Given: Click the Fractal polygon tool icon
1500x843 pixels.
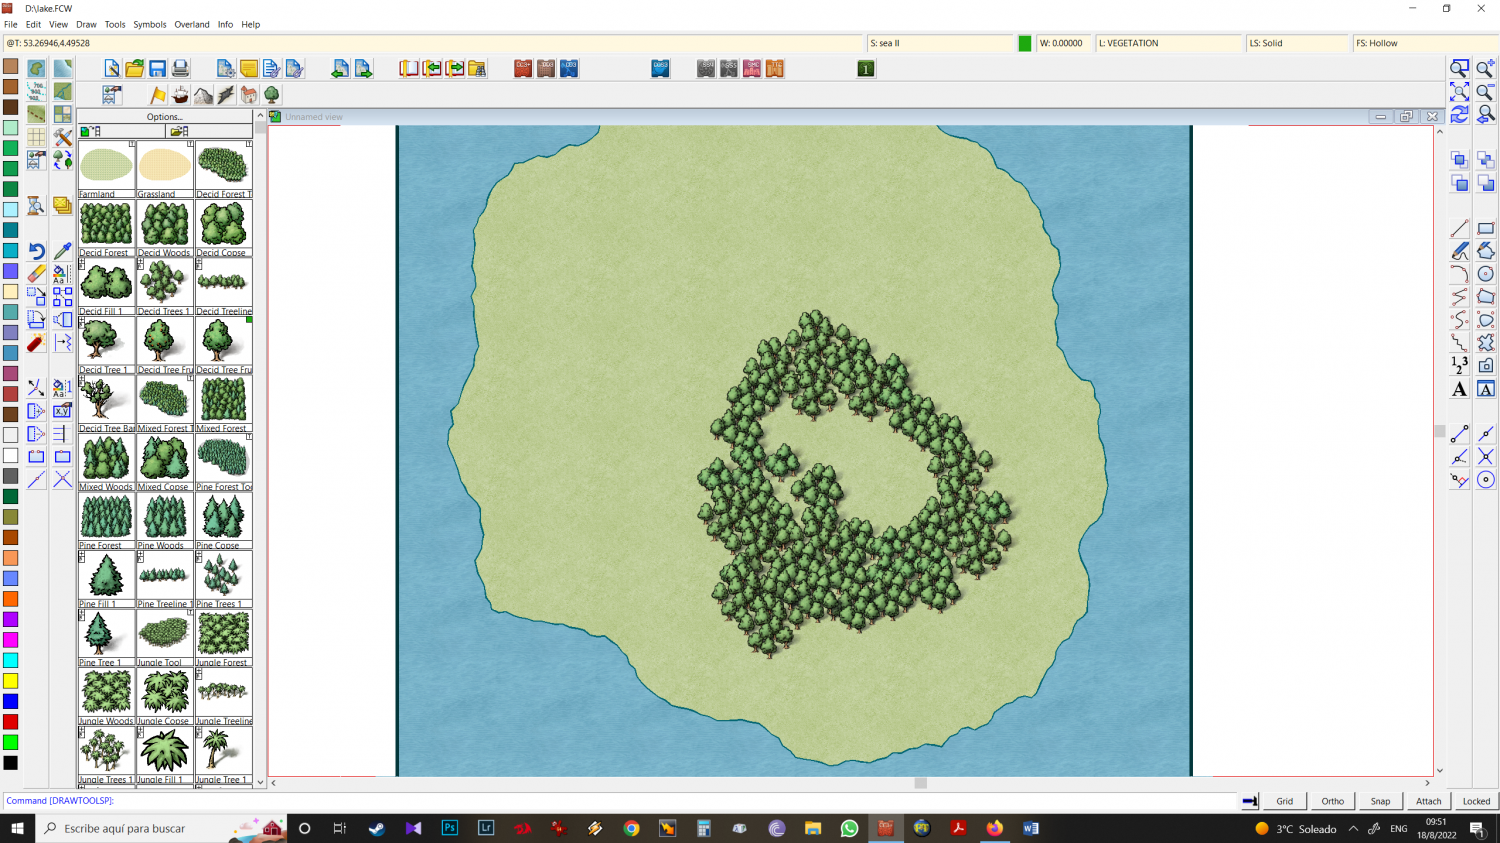Looking at the screenshot, I should 1486,343.
